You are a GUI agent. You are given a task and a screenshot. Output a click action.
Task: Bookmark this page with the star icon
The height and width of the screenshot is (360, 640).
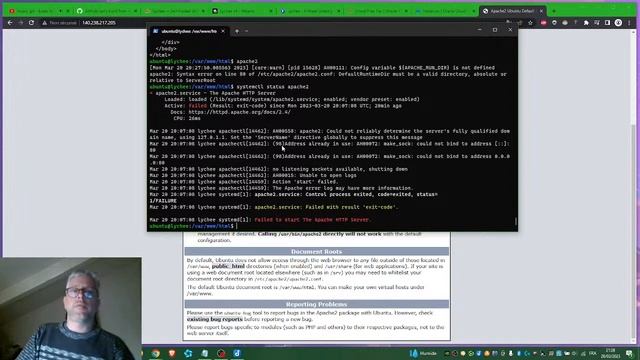click(x=530, y=23)
